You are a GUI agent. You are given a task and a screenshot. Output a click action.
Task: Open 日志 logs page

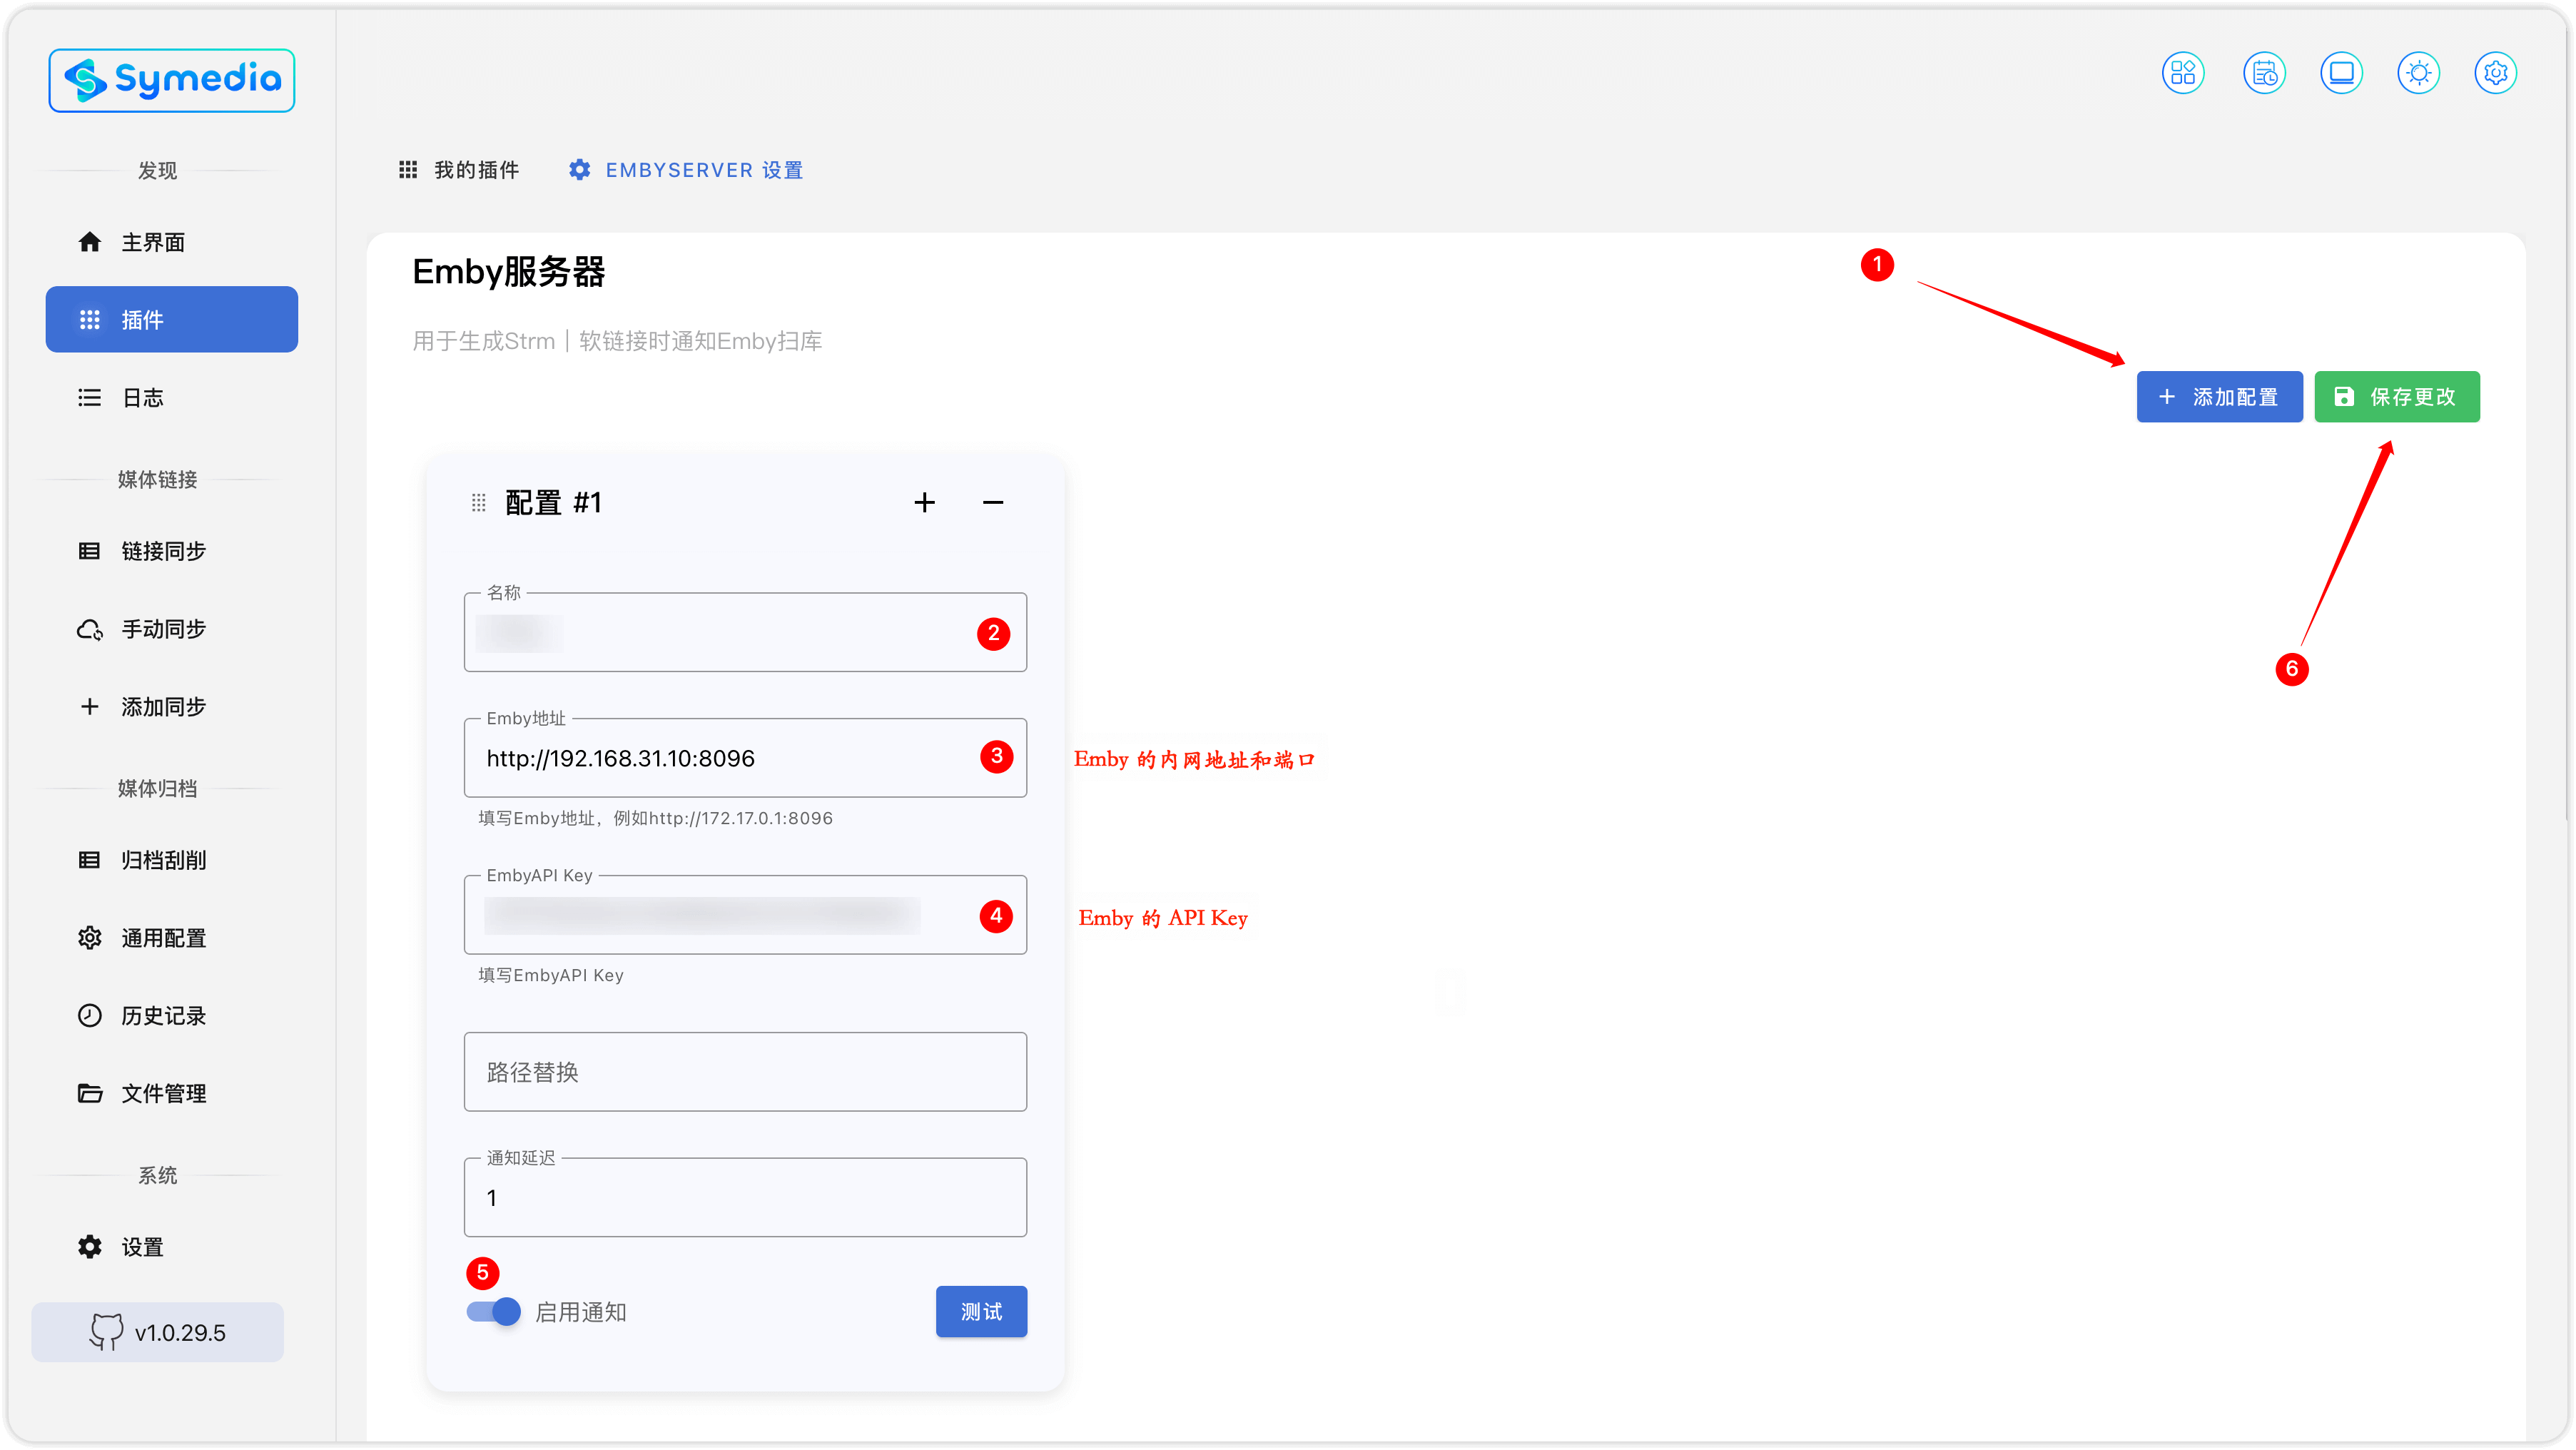click(172, 397)
